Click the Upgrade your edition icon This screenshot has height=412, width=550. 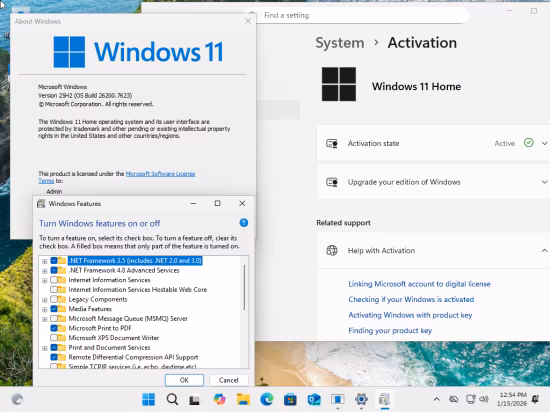tap(332, 182)
